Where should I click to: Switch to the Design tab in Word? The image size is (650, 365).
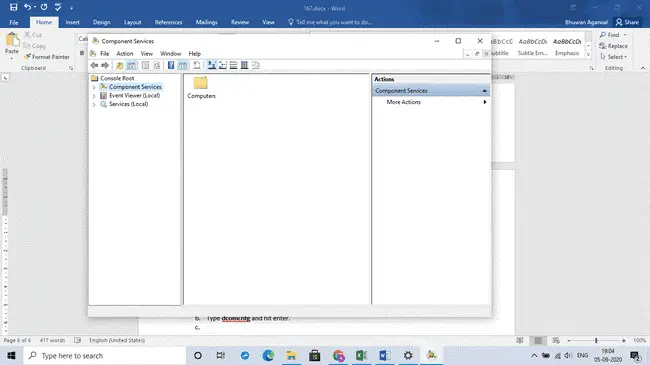[102, 22]
